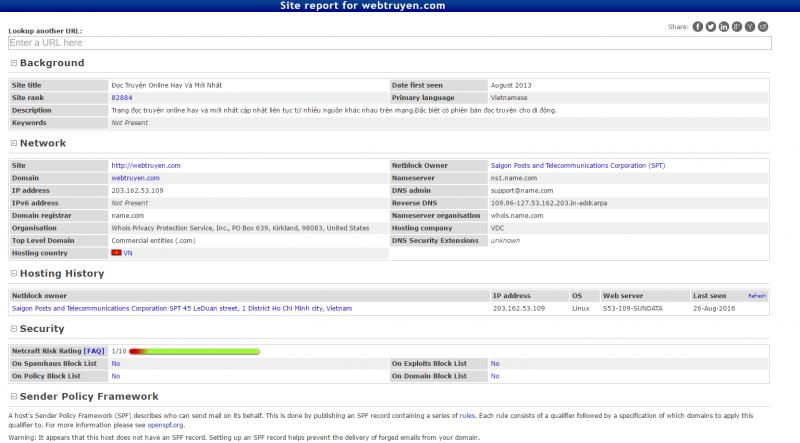Focus the 'Enter a URL here' field

click(x=390, y=43)
